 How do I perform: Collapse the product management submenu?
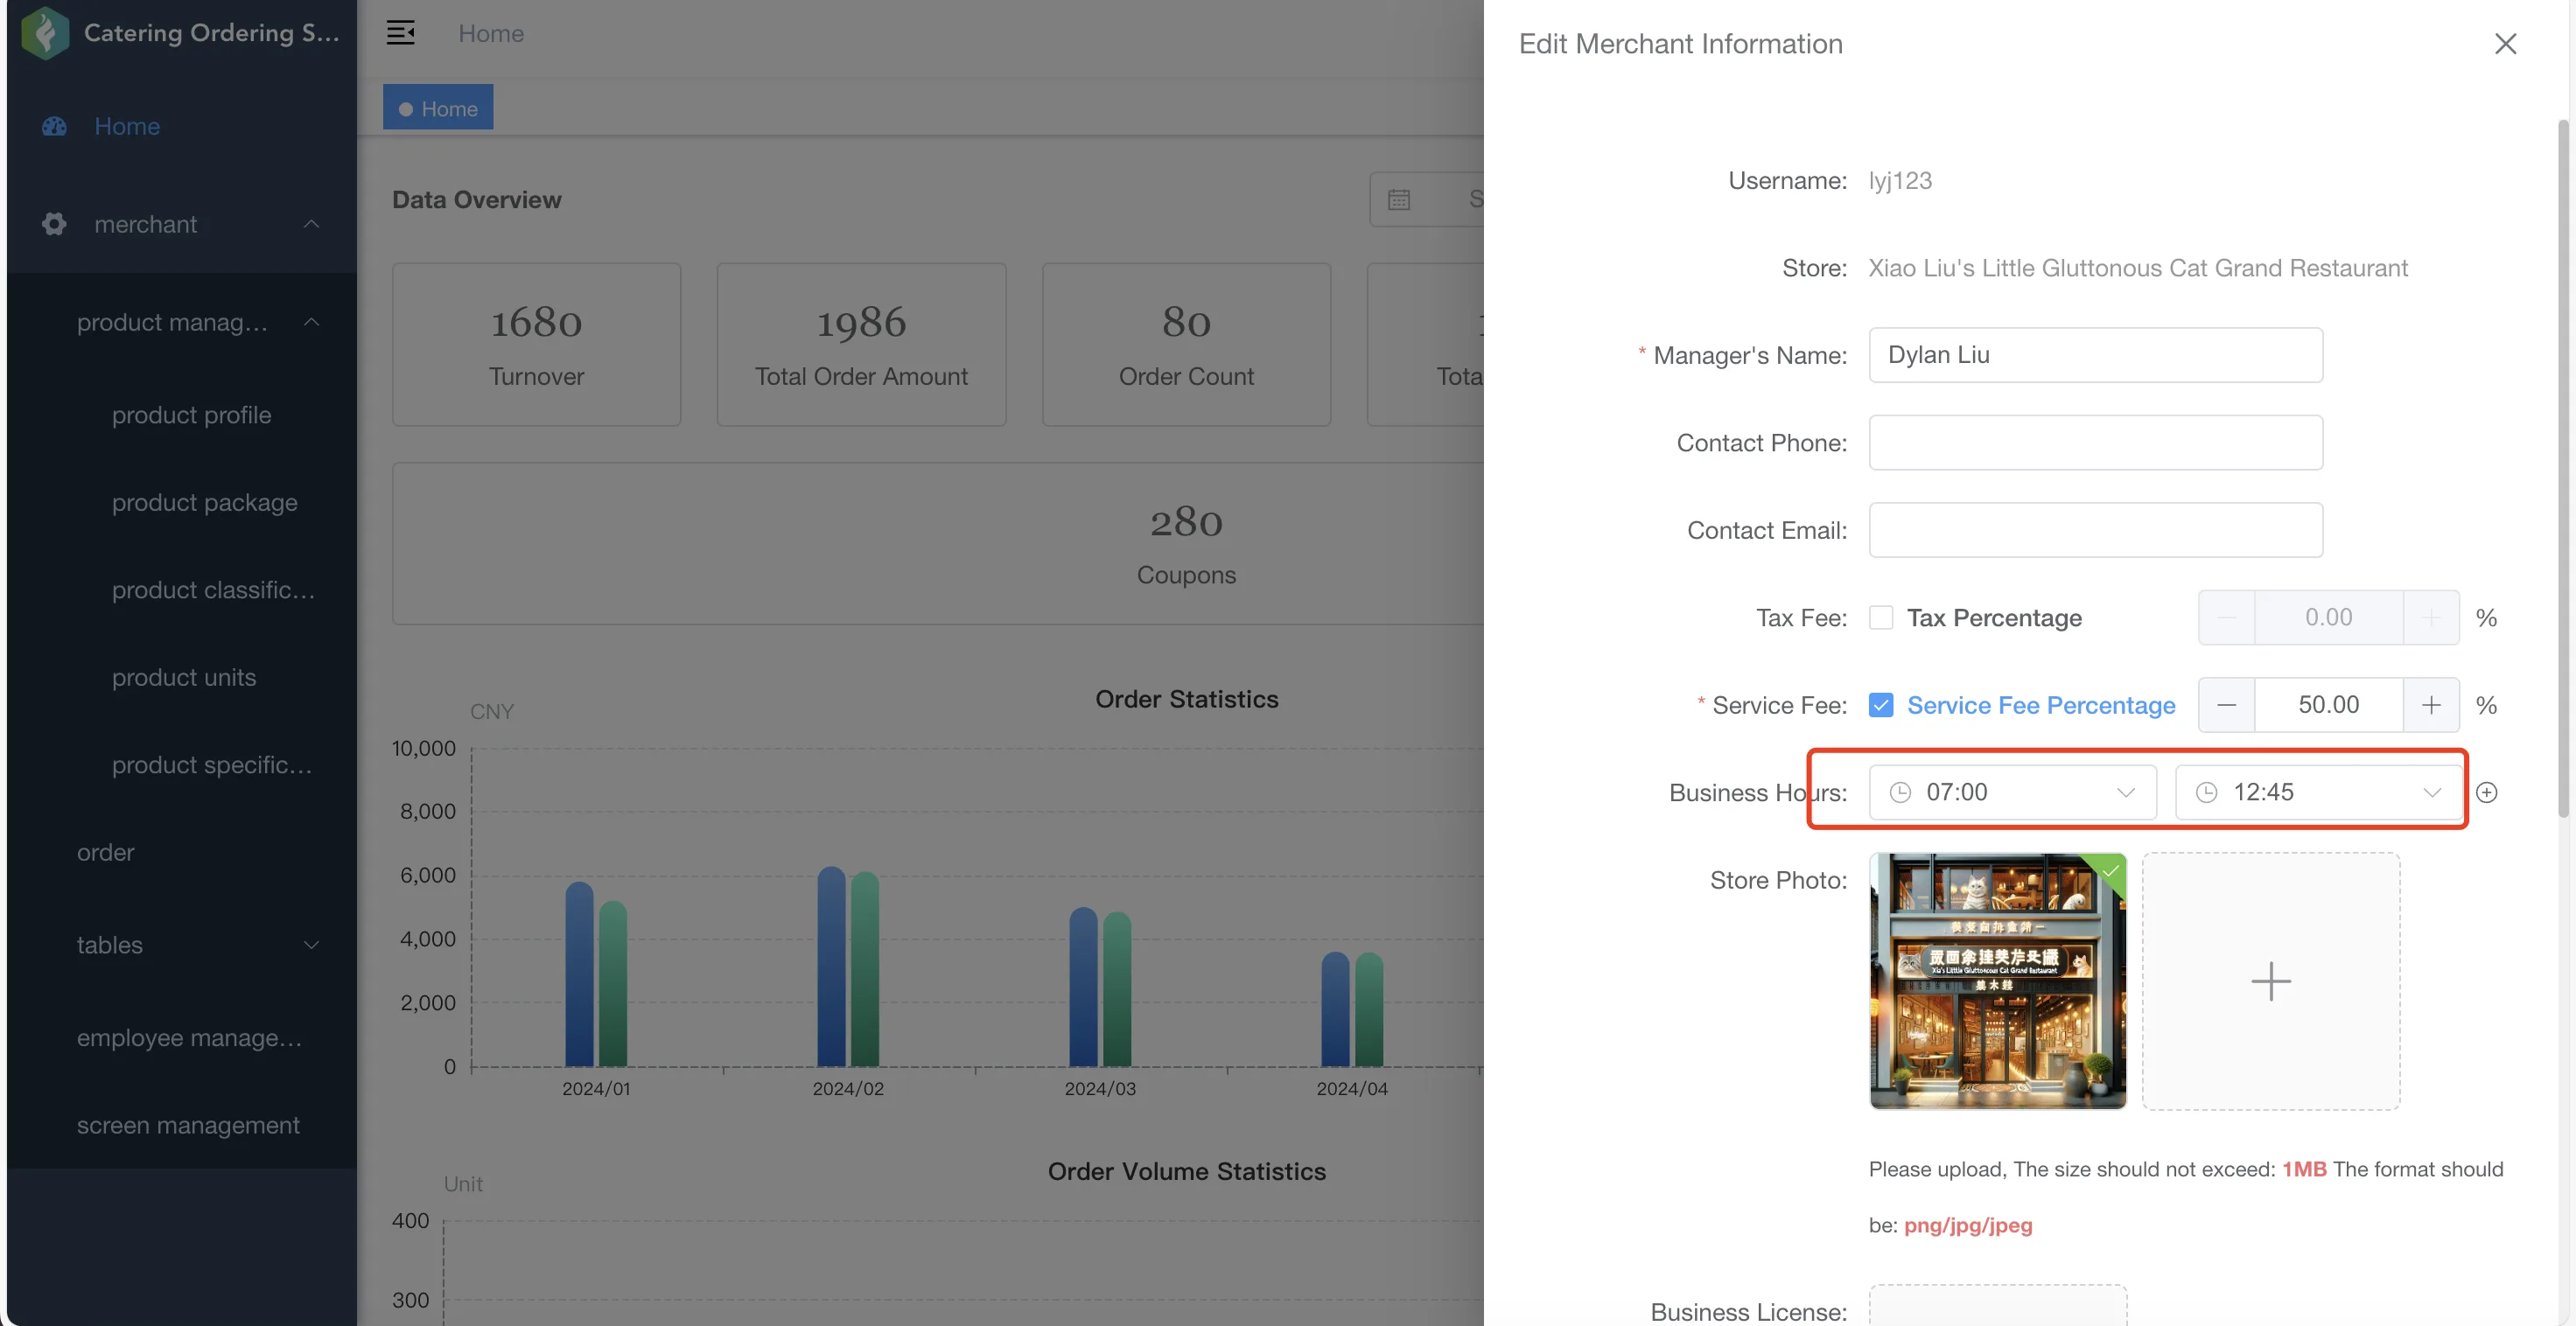tap(311, 322)
